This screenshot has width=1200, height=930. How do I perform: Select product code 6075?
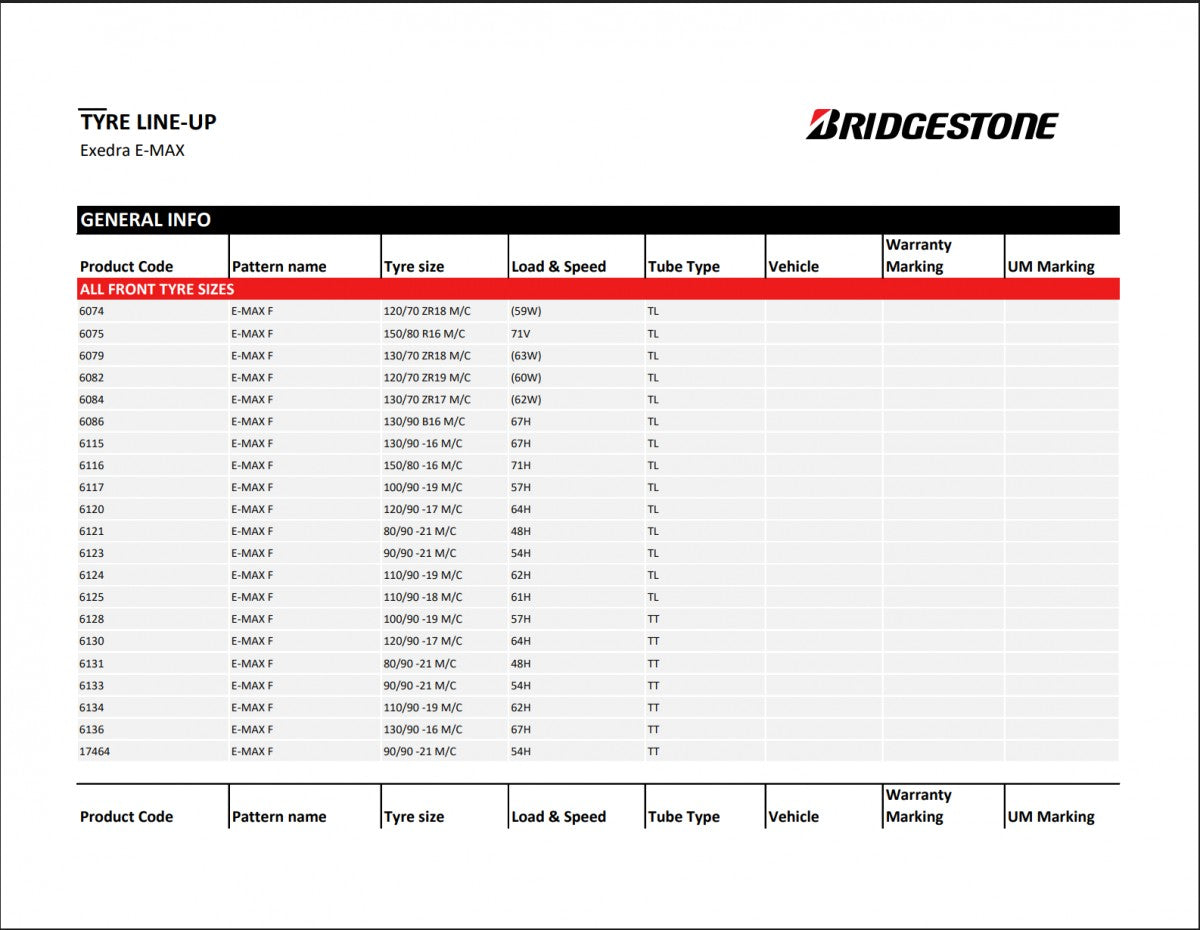91,333
